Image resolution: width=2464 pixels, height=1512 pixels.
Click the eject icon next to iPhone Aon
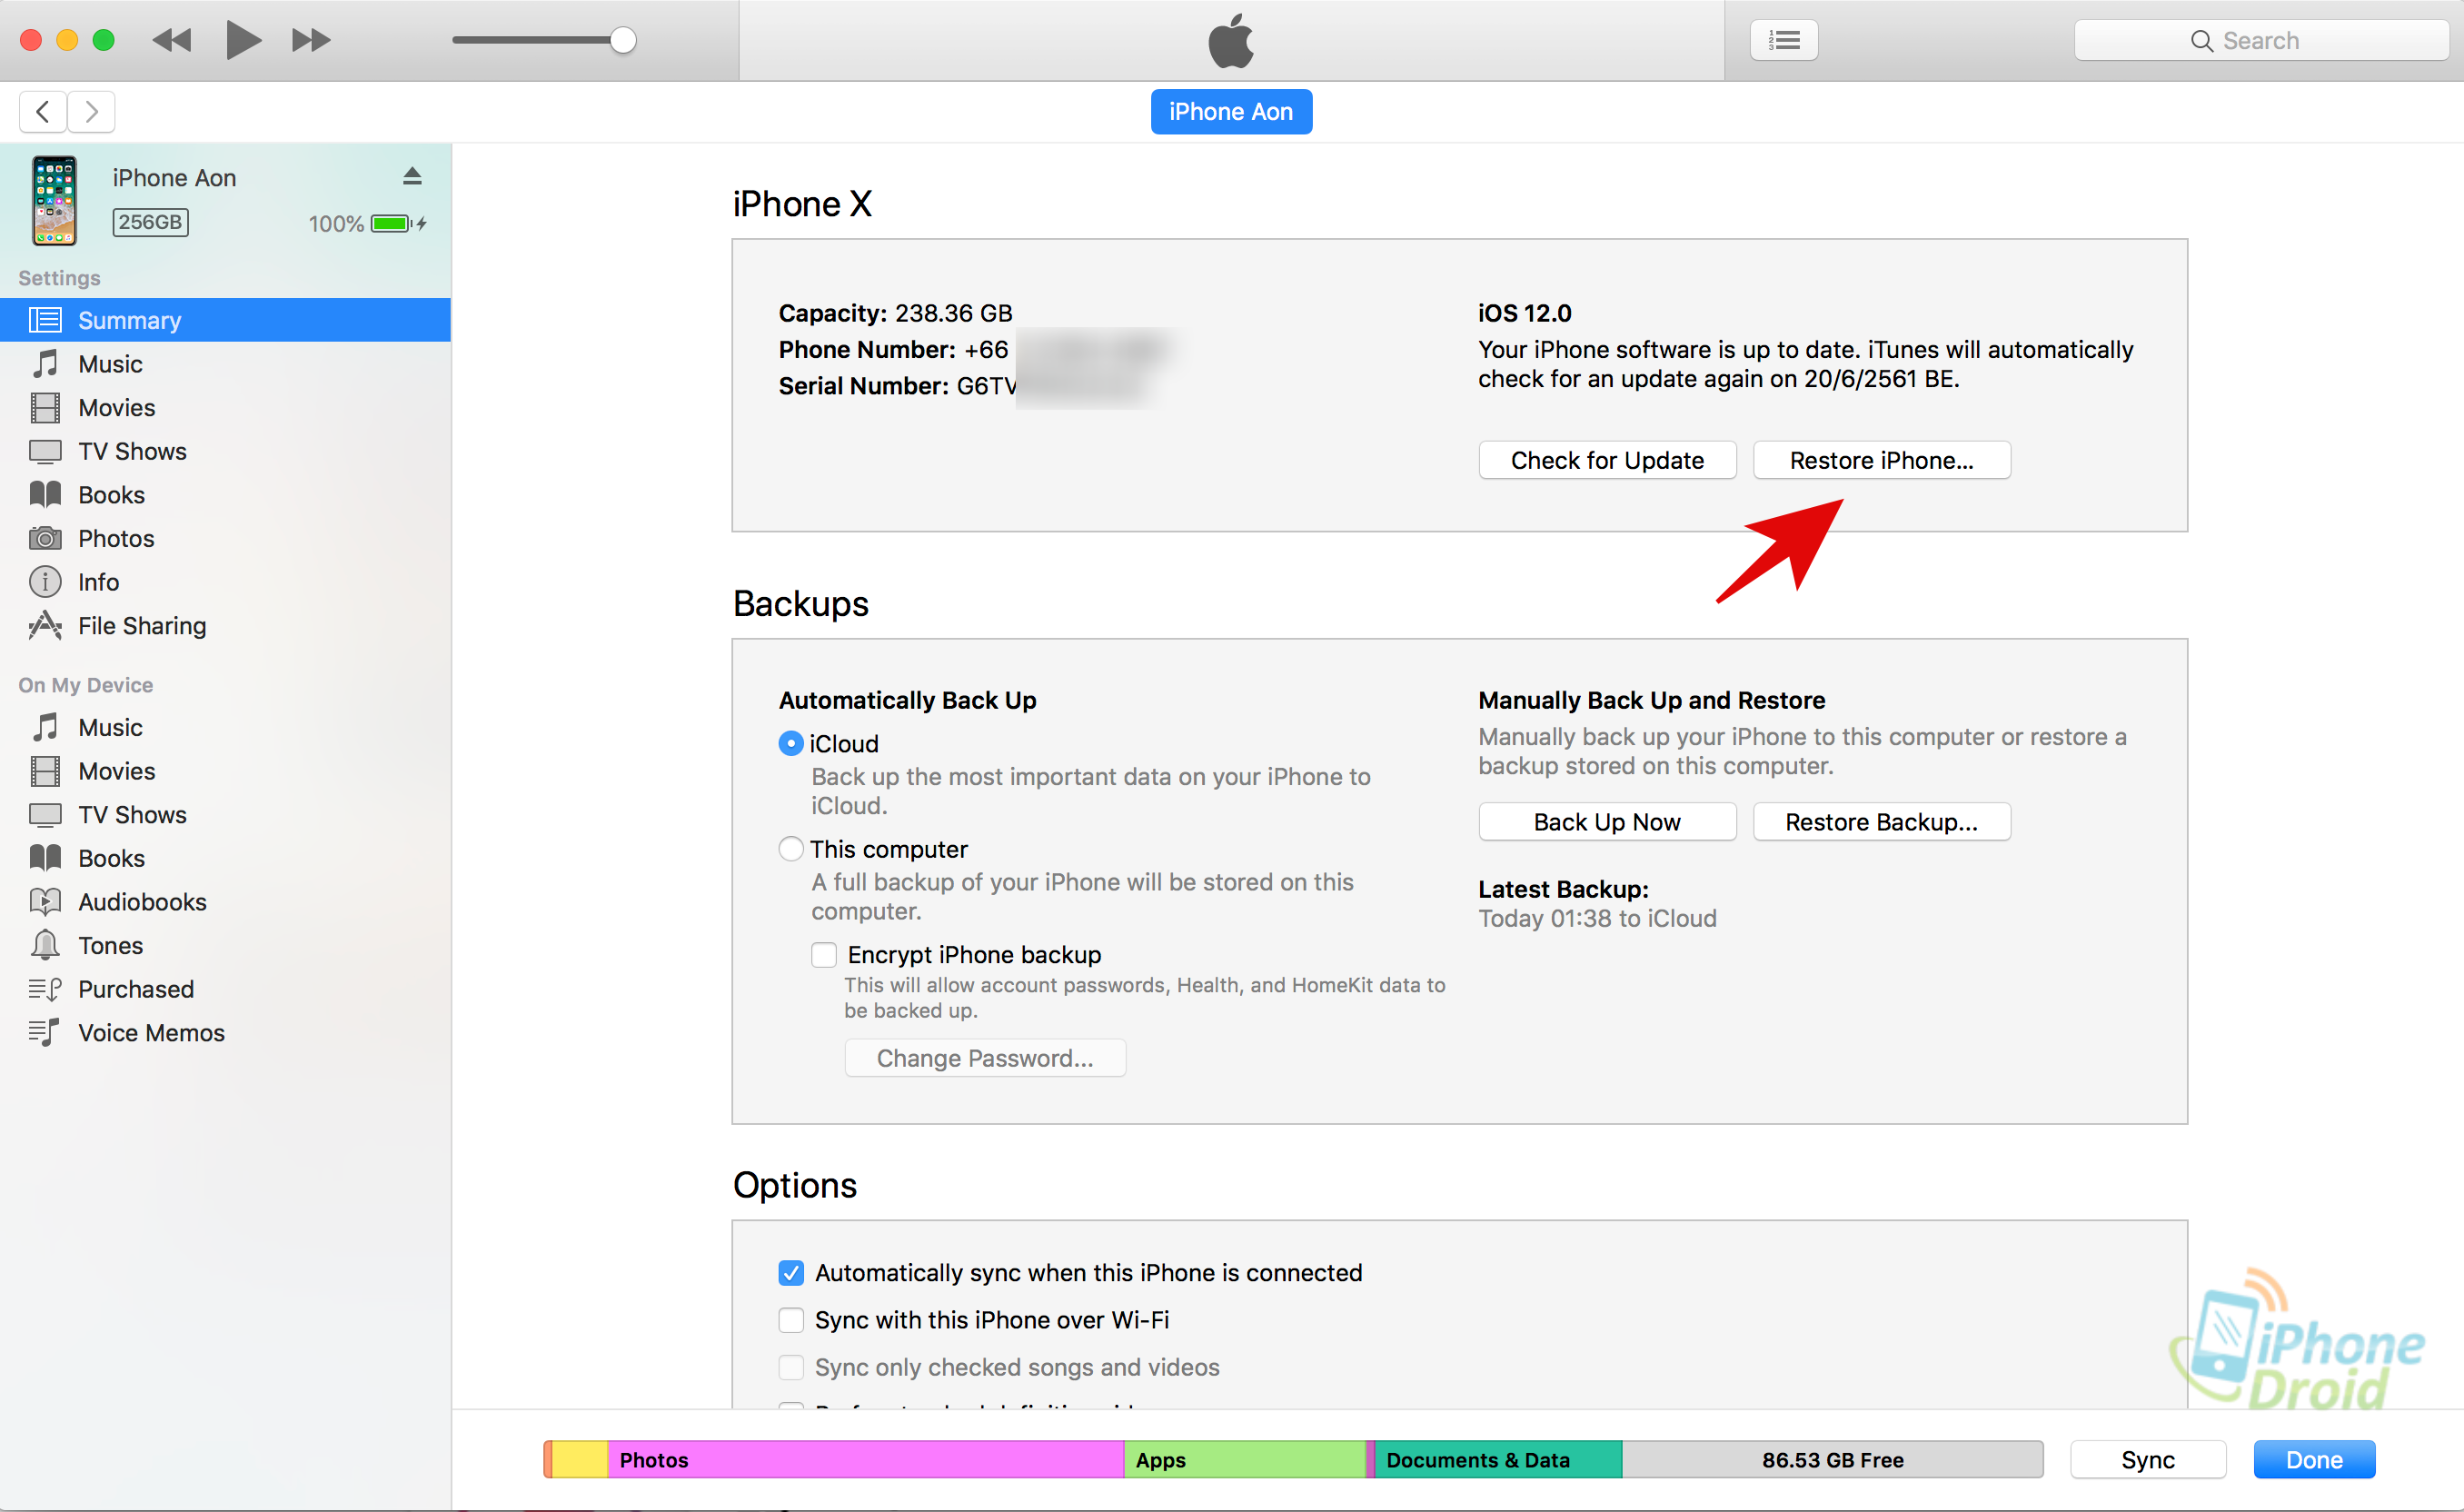(412, 176)
